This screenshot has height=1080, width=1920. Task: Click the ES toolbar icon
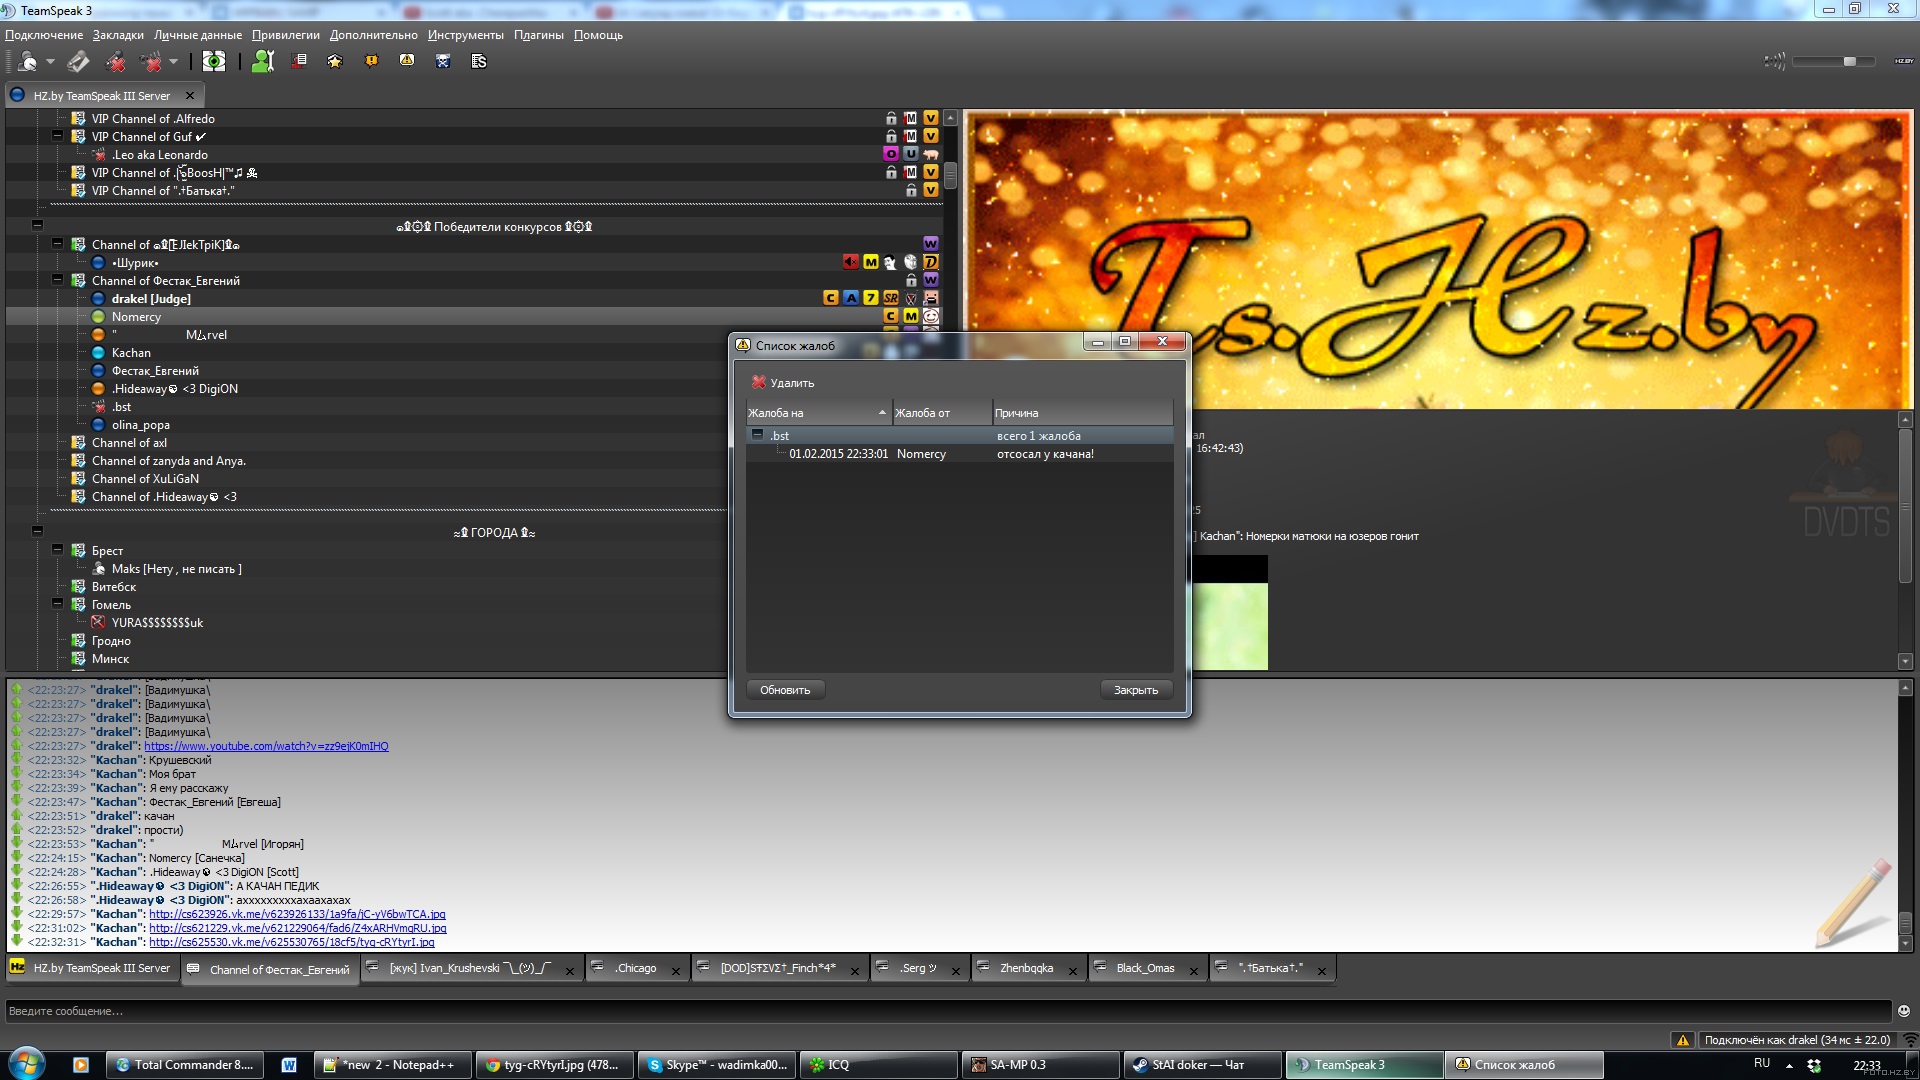(x=479, y=61)
